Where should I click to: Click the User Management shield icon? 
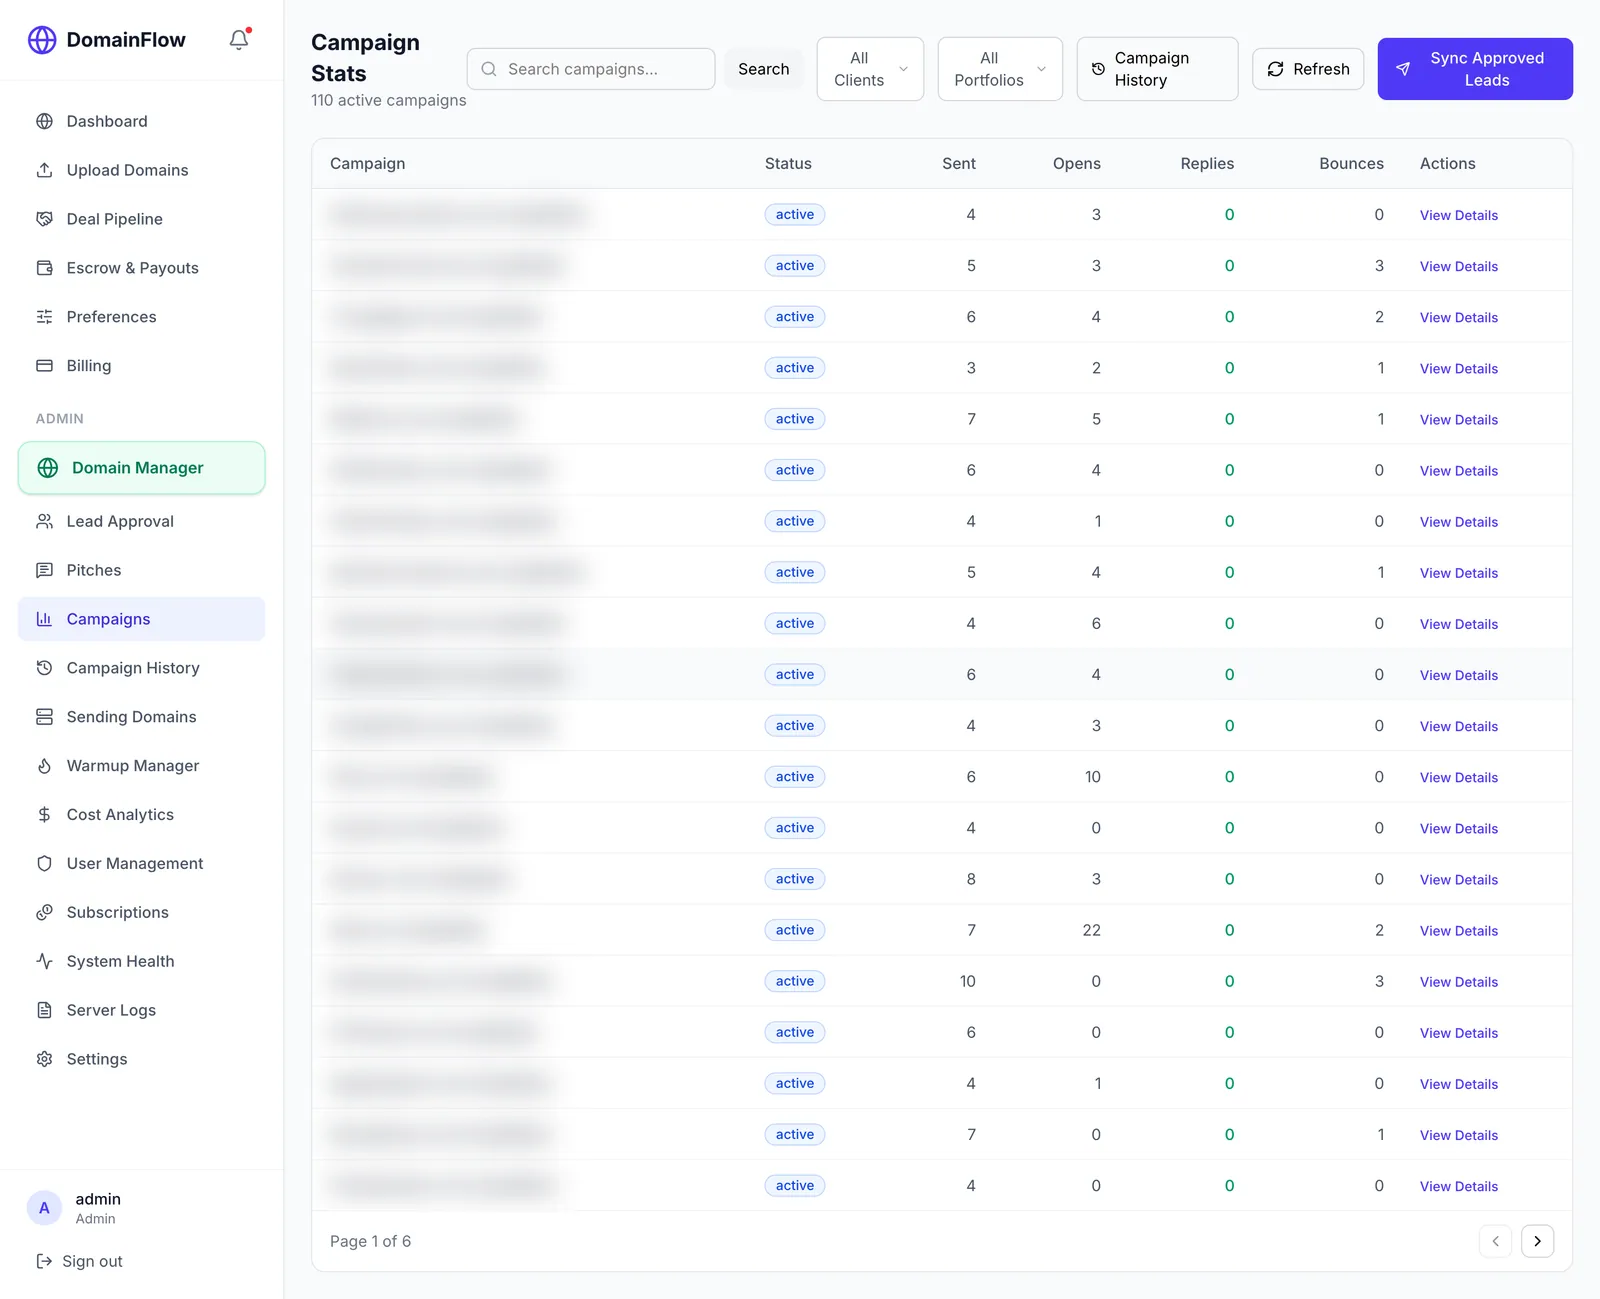click(44, 864)
